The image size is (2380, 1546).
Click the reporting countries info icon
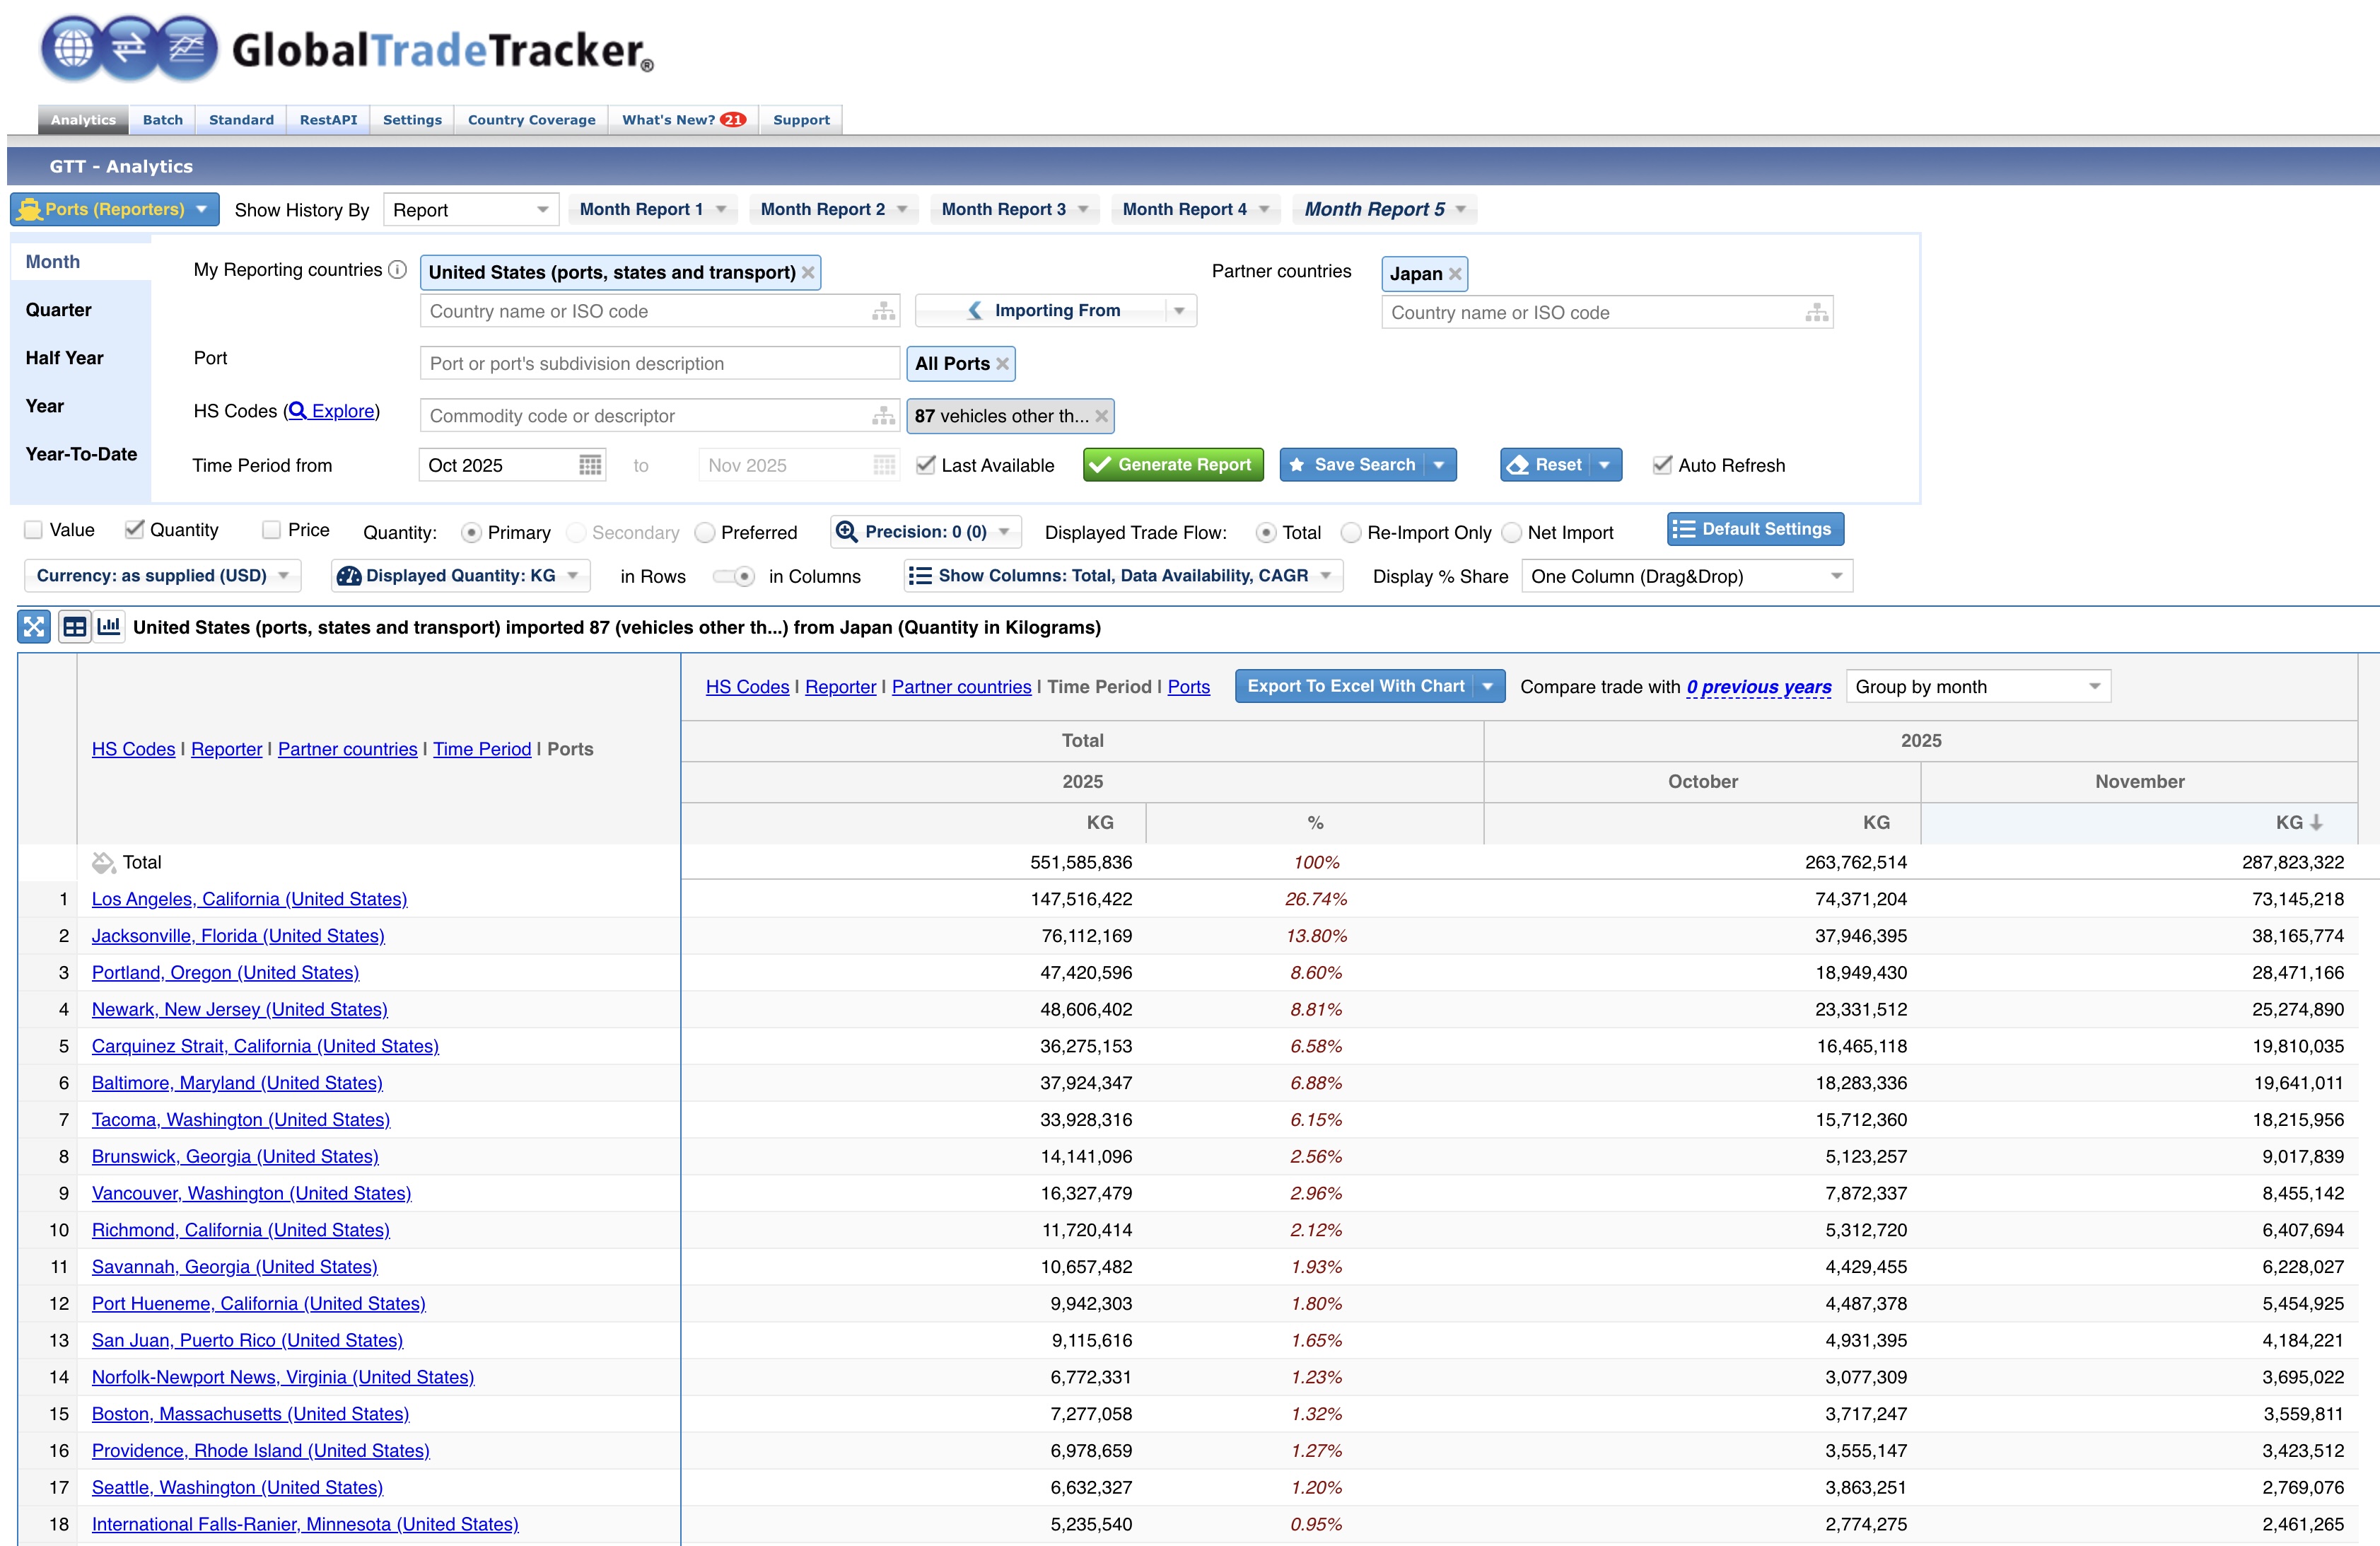[397, 270]
